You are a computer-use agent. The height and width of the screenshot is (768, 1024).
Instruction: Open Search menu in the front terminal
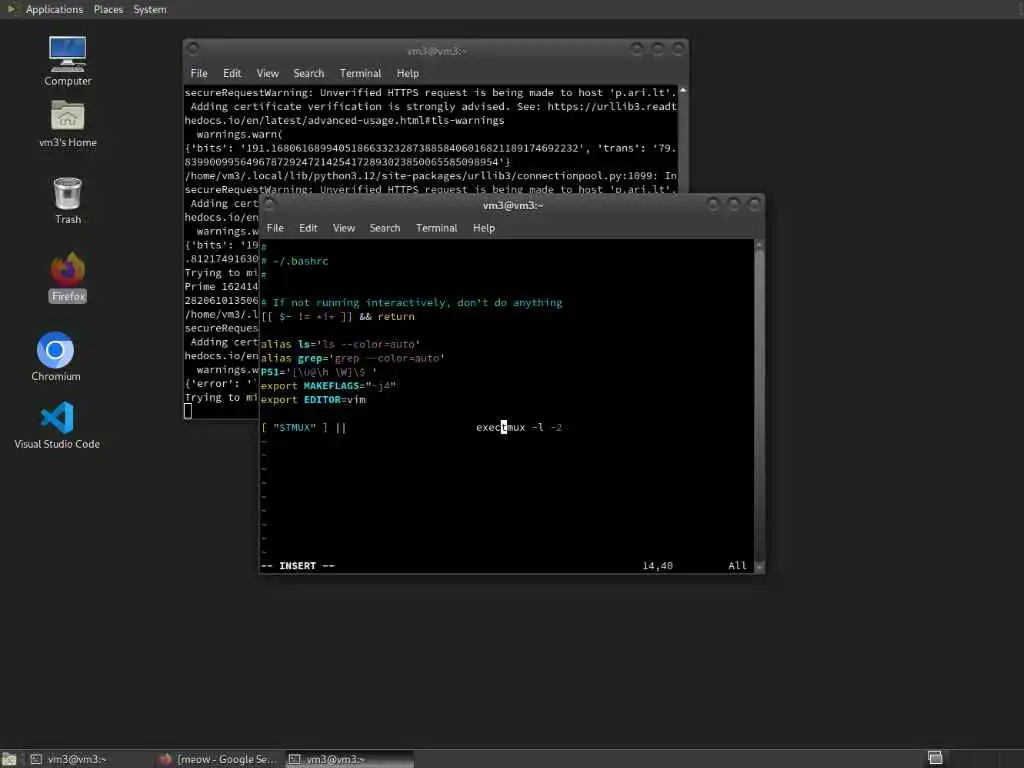tap(385, 228)
